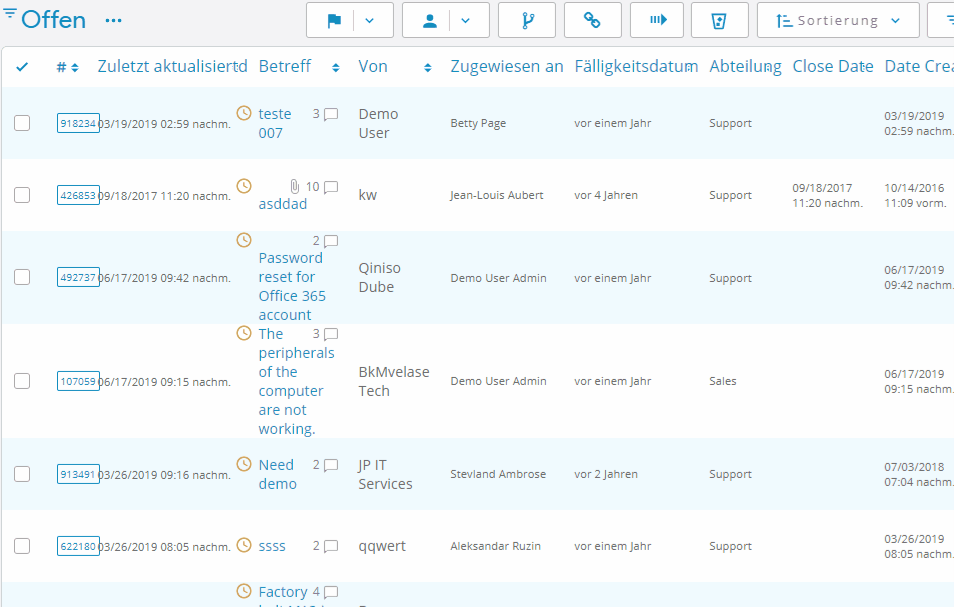The width and height of the screenshot is (954, 607).
Task: Click the filter icon beside Offen
Action: [10, 16]
